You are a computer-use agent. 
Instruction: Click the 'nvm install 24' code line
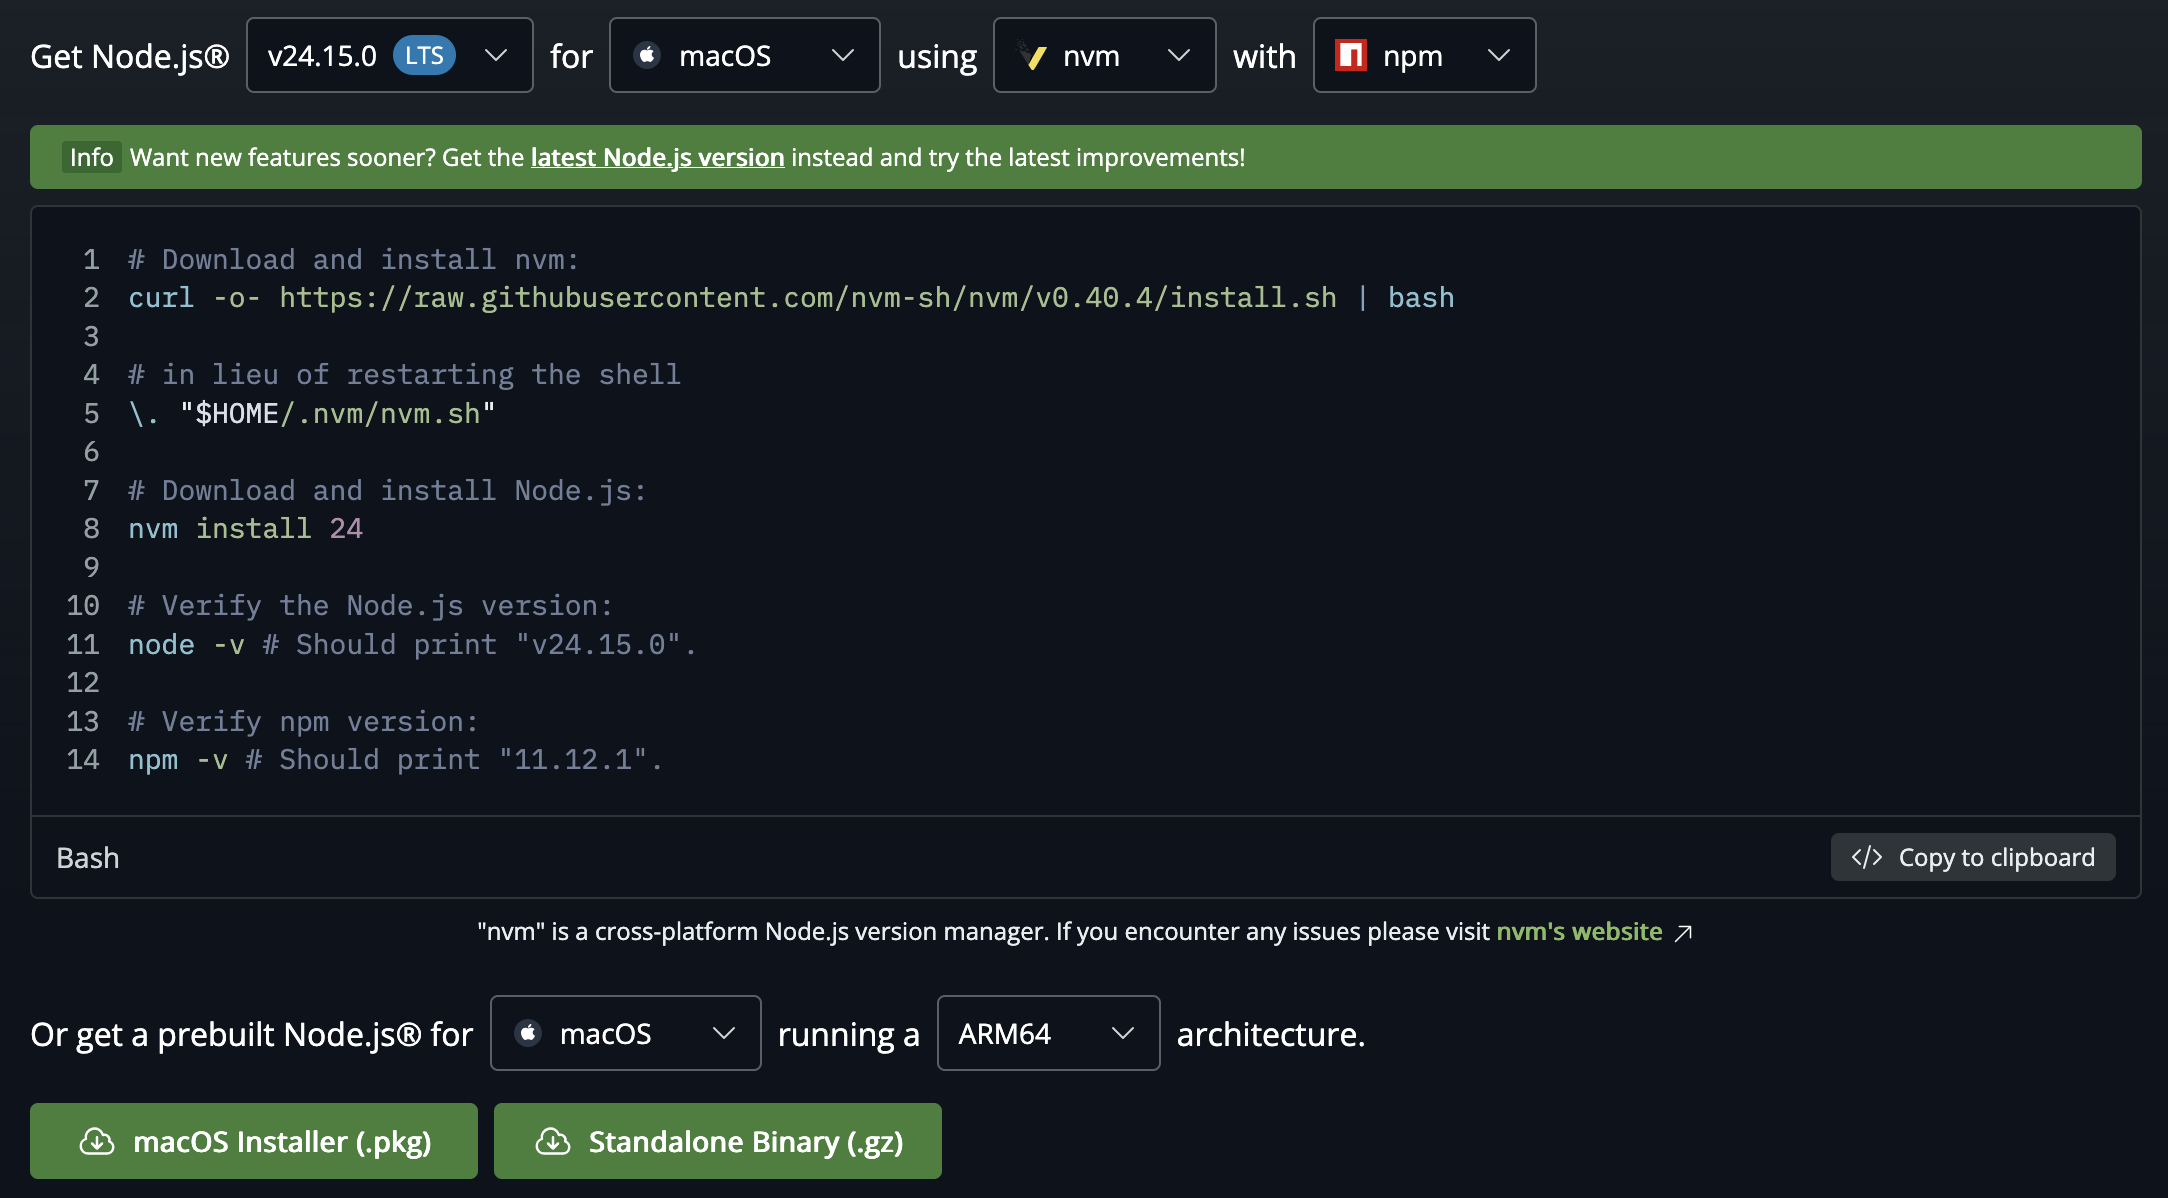coord(246,529)
